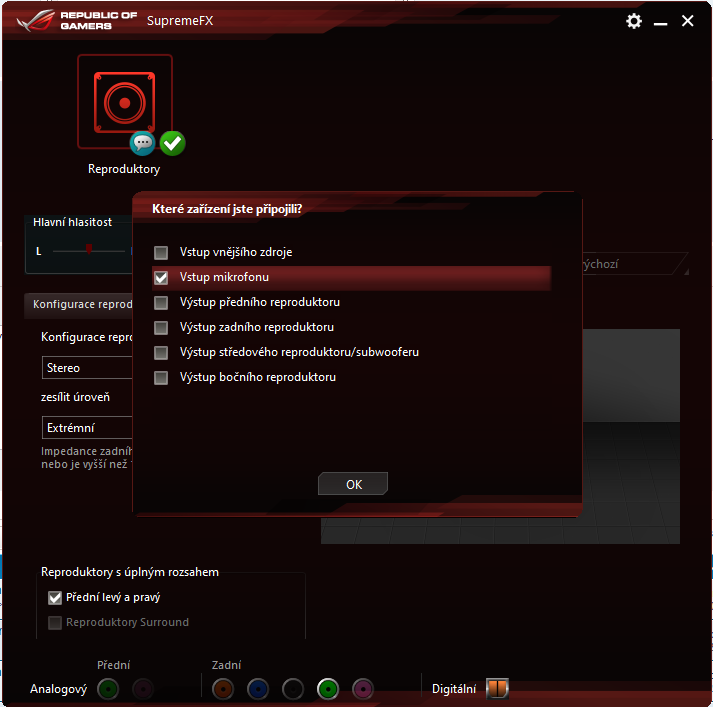This screenshot has height=707, width=713.
Task: Click the Zadní jack group label
Action: click(x=226, y=665)
